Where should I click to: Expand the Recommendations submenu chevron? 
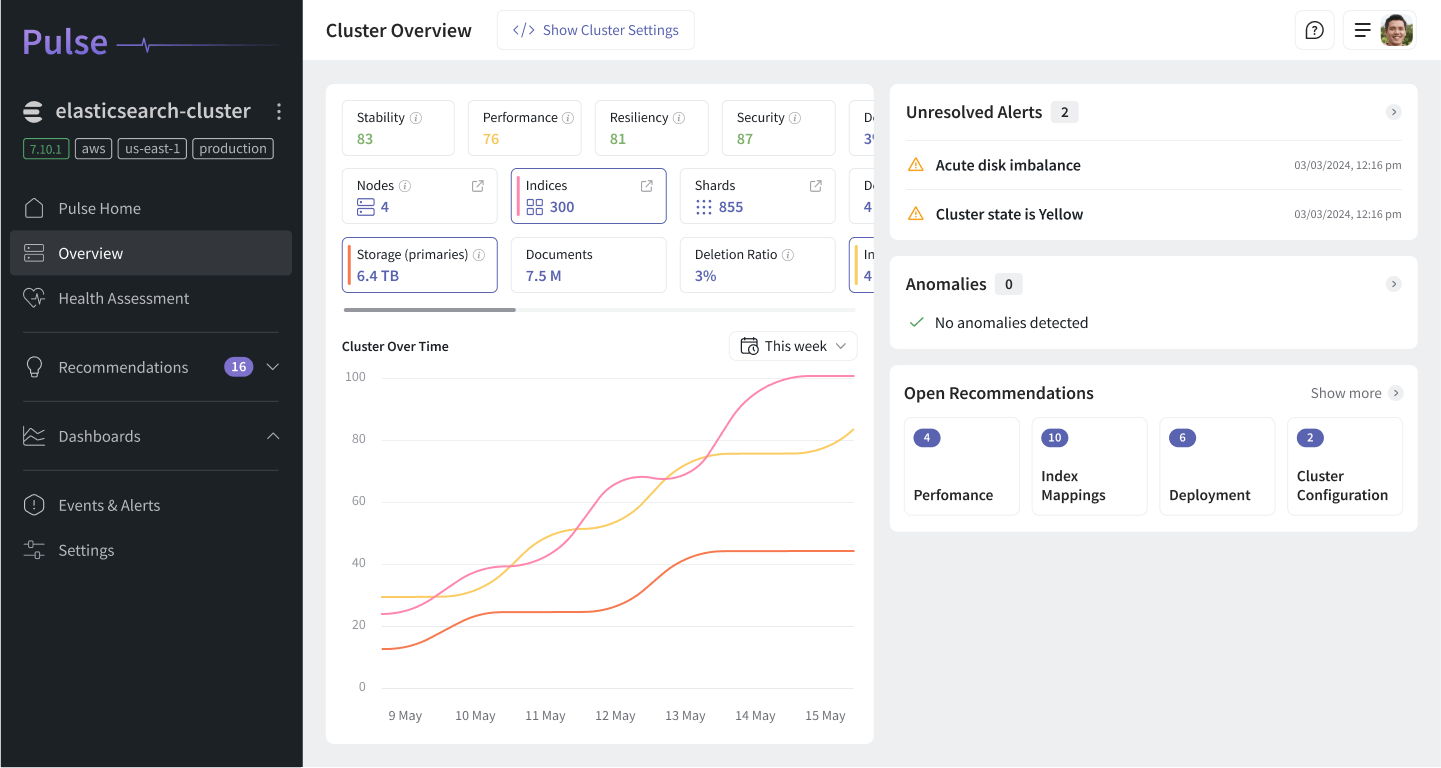click(x=273, y=367)
